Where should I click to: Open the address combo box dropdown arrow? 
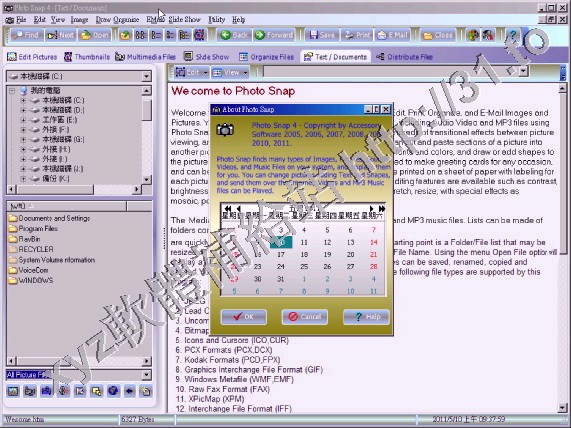(524, 71)
